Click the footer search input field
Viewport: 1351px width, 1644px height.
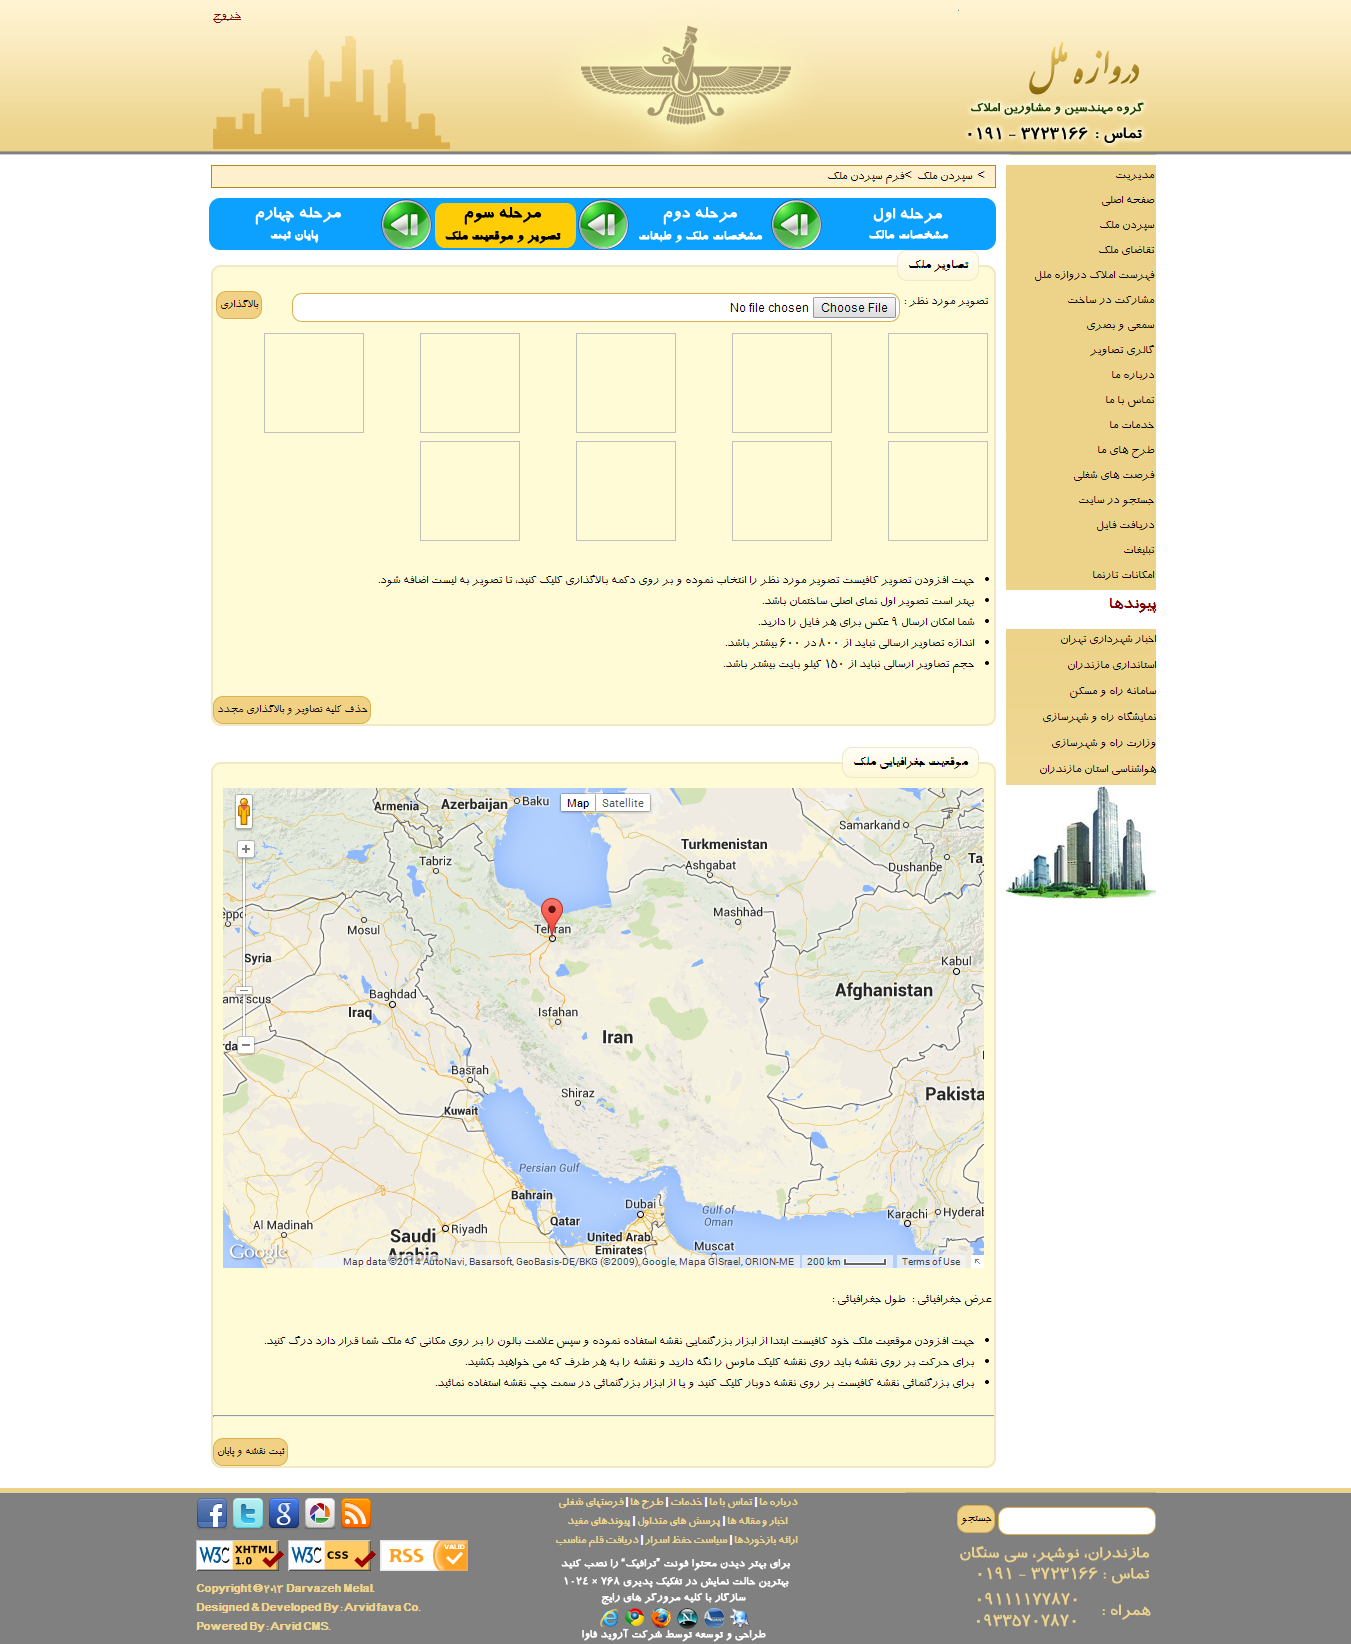click(x=1076, y=1520)
